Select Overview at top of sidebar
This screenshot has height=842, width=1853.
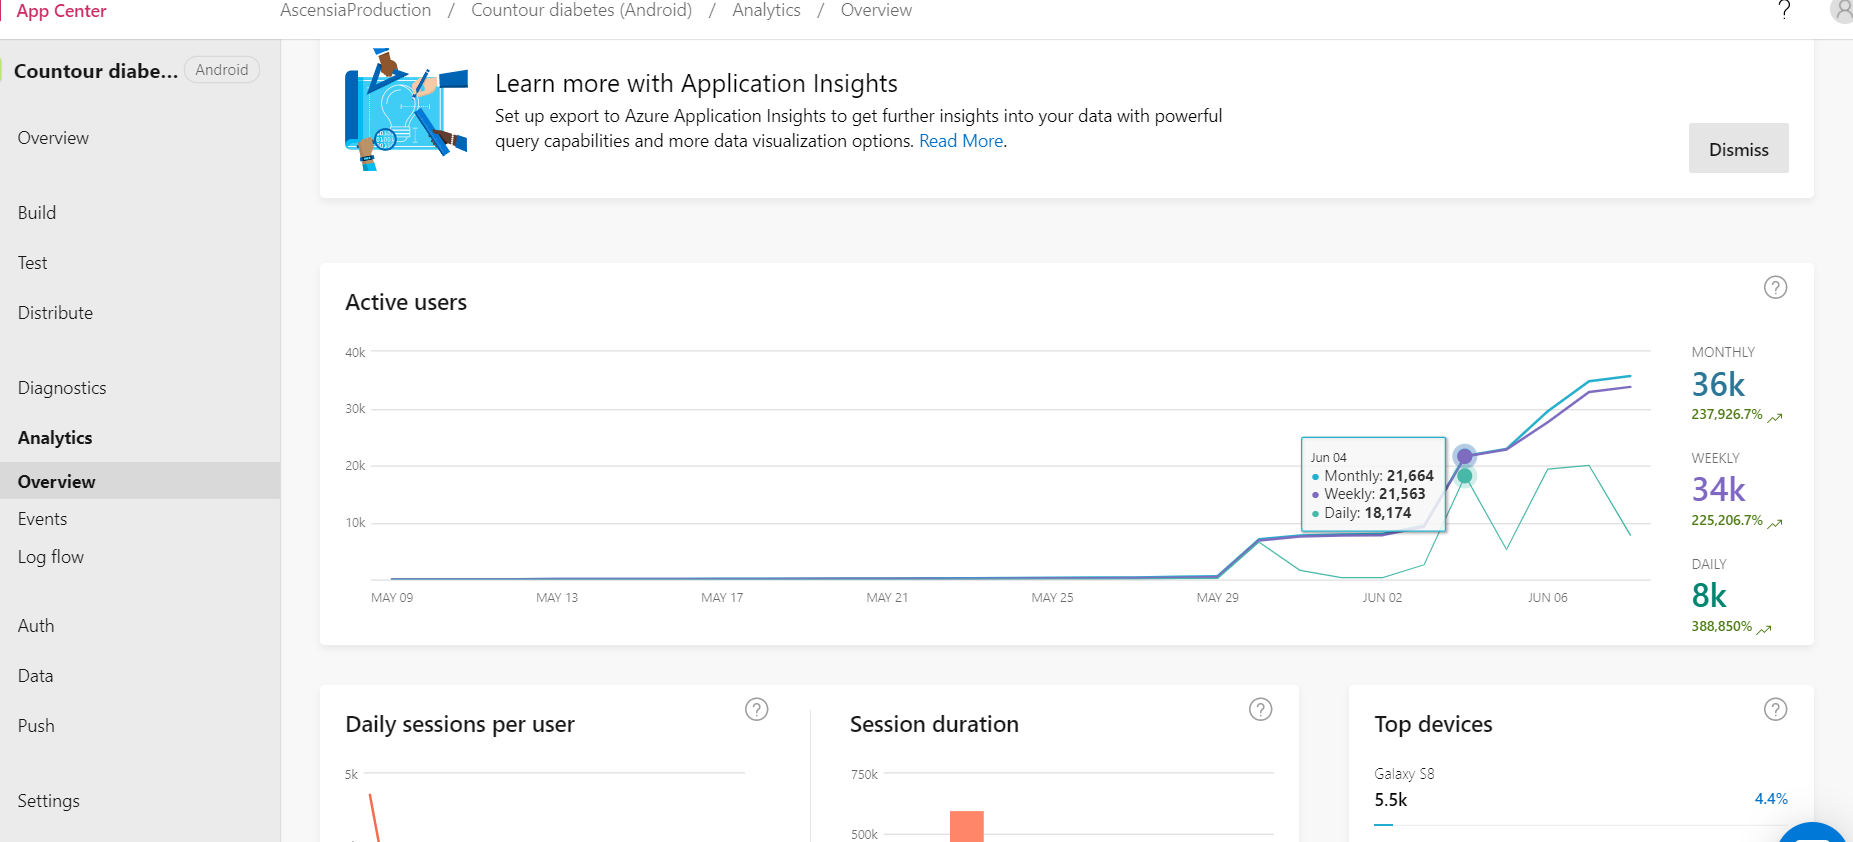click(x=53, y=138)
